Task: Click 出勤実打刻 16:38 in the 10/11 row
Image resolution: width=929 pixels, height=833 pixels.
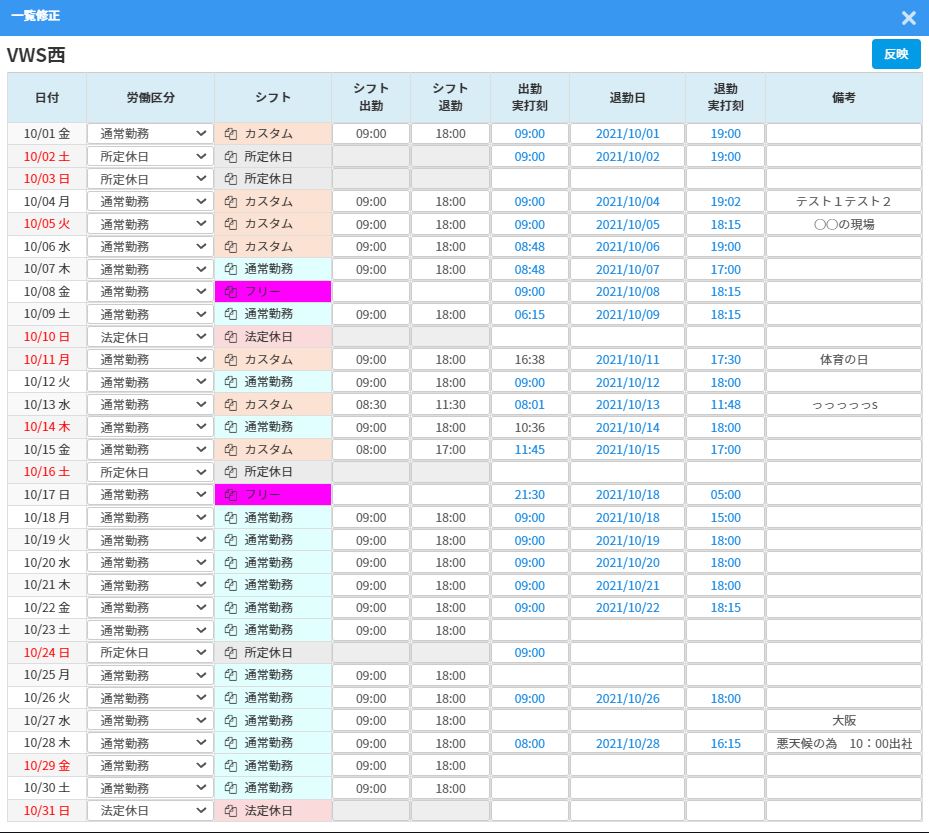Action: [x=530, y=360]
